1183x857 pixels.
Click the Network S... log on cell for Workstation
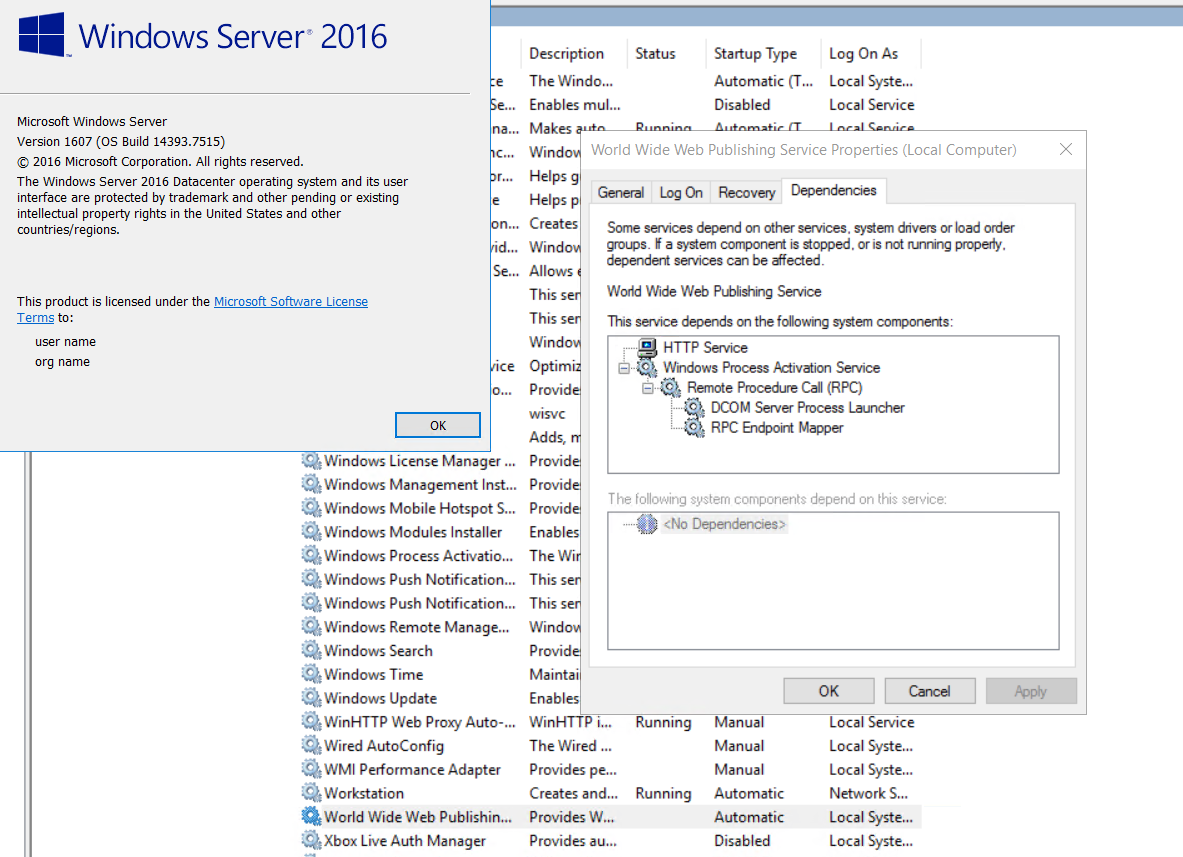[x=868, y=793]
